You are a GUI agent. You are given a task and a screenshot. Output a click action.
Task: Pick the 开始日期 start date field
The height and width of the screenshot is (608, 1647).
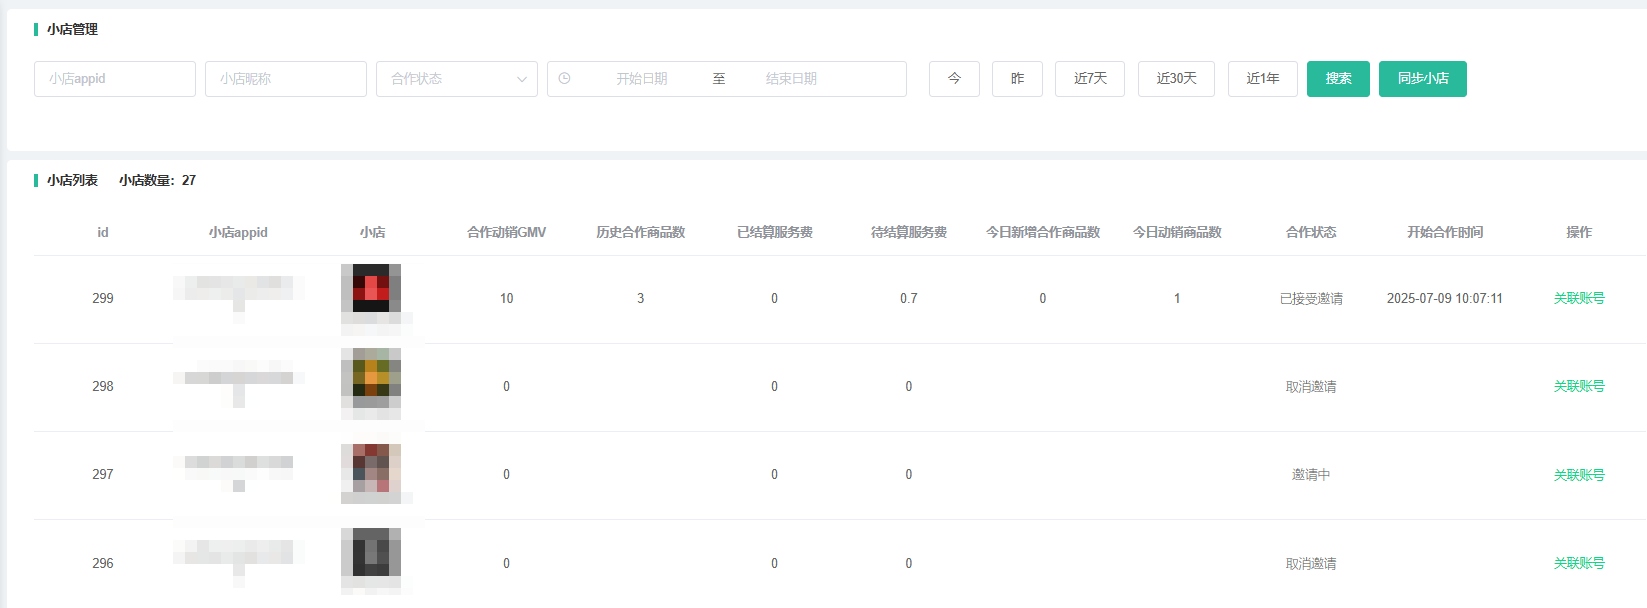(641, 79)
